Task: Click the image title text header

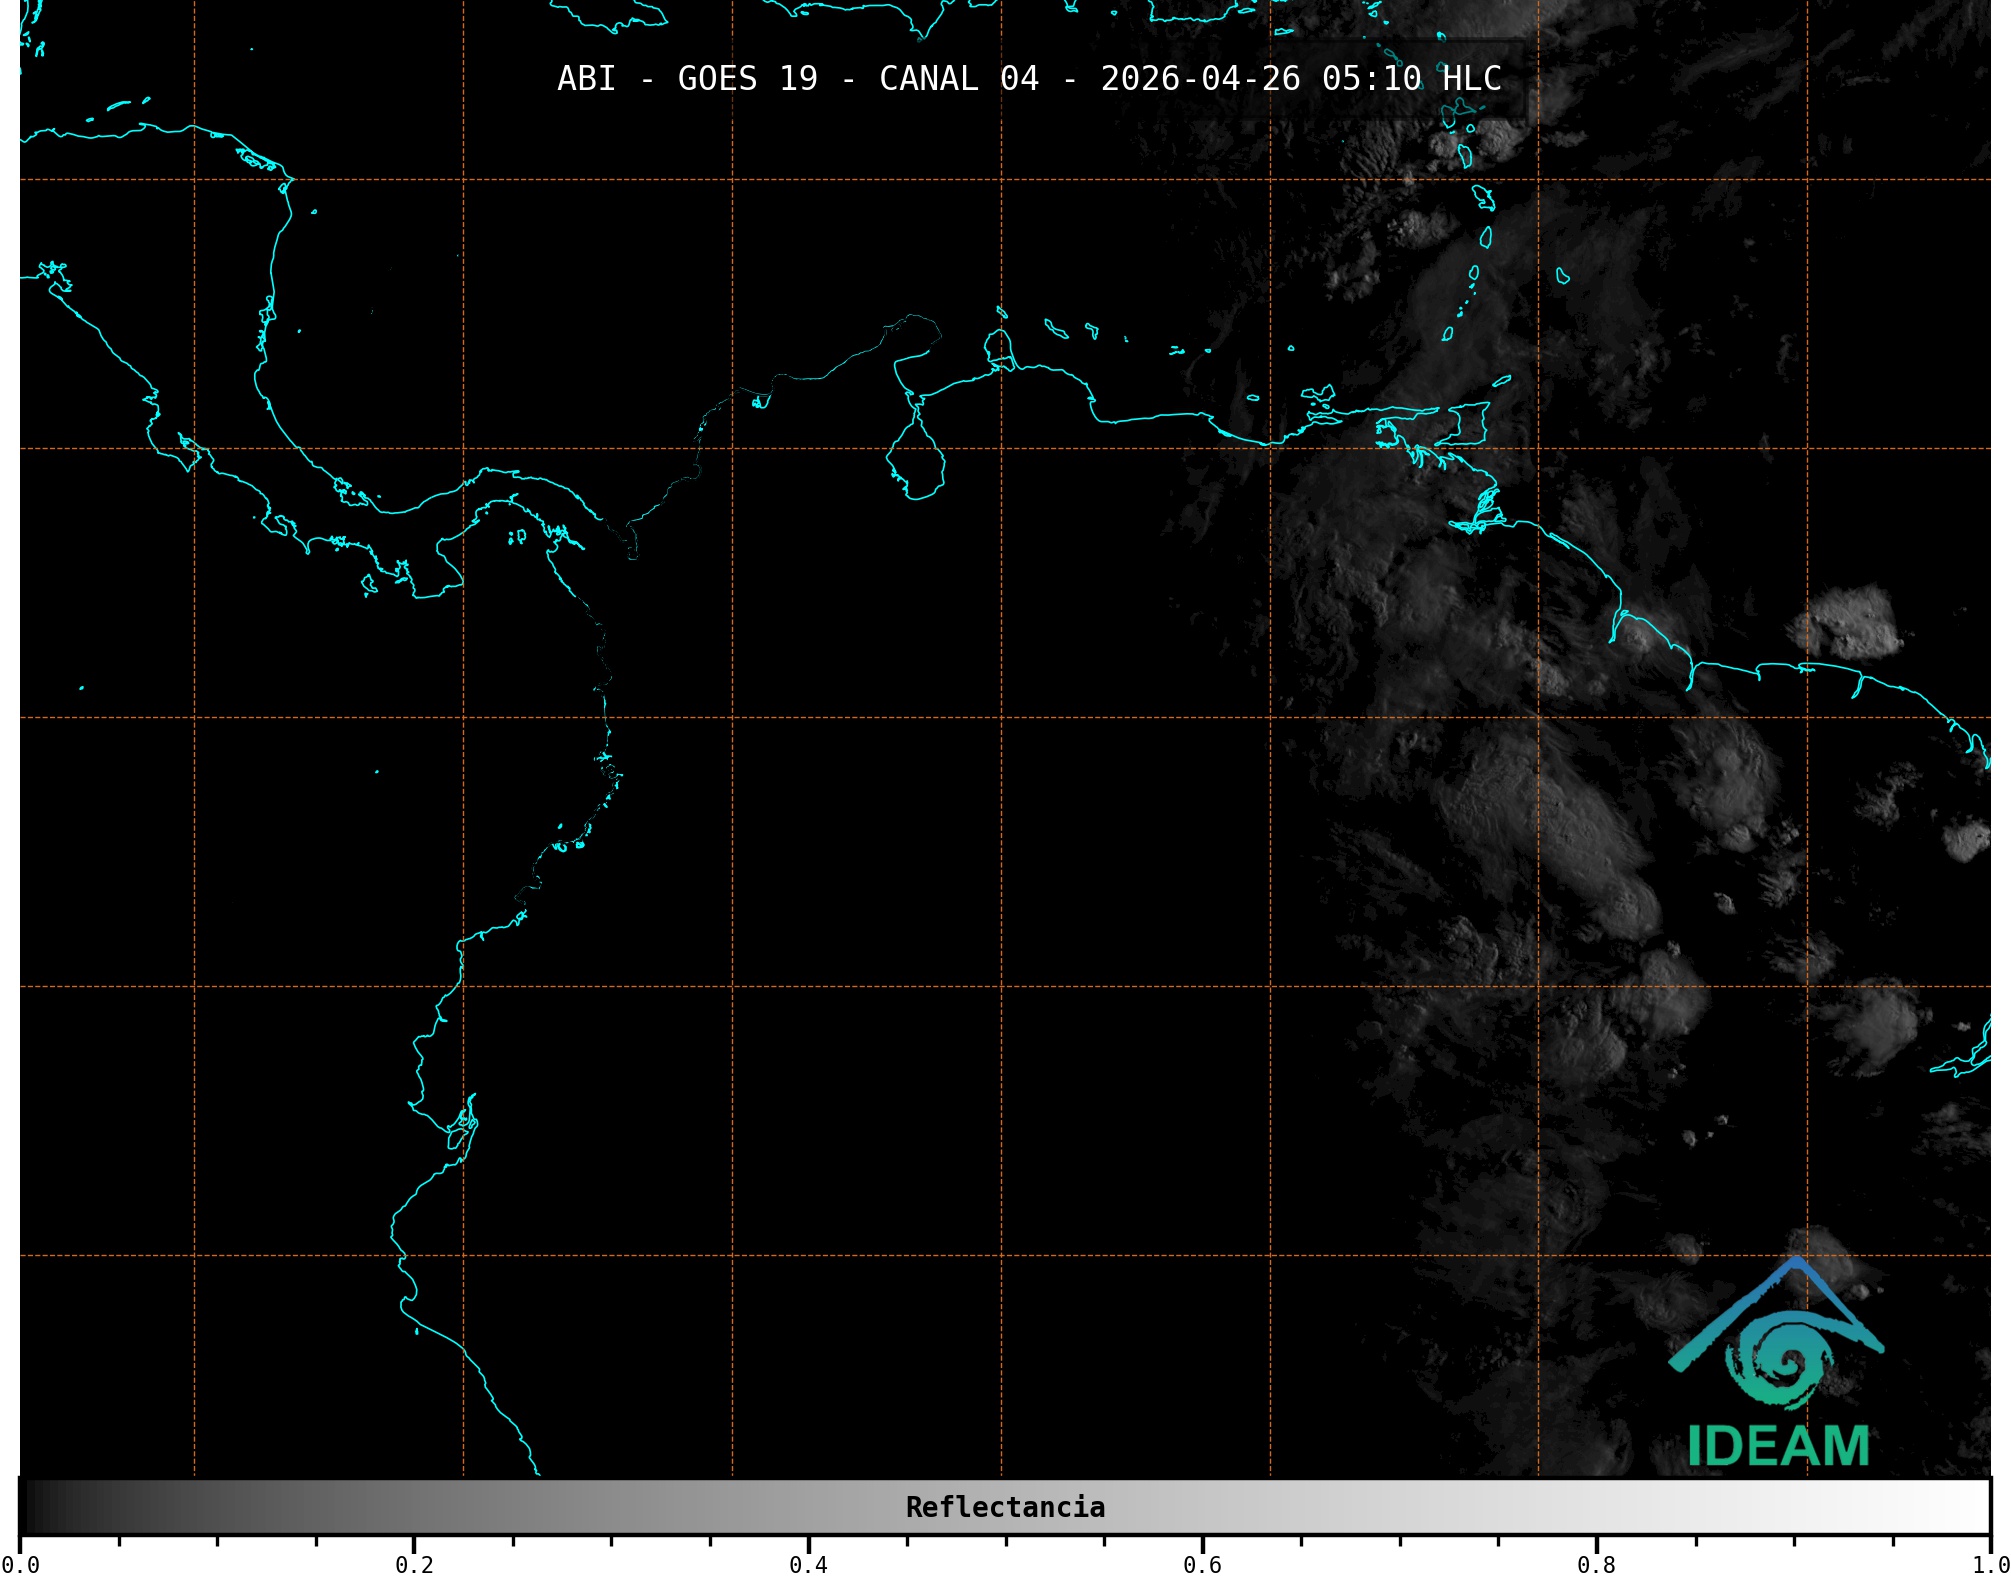Action: pos(1029,78)
